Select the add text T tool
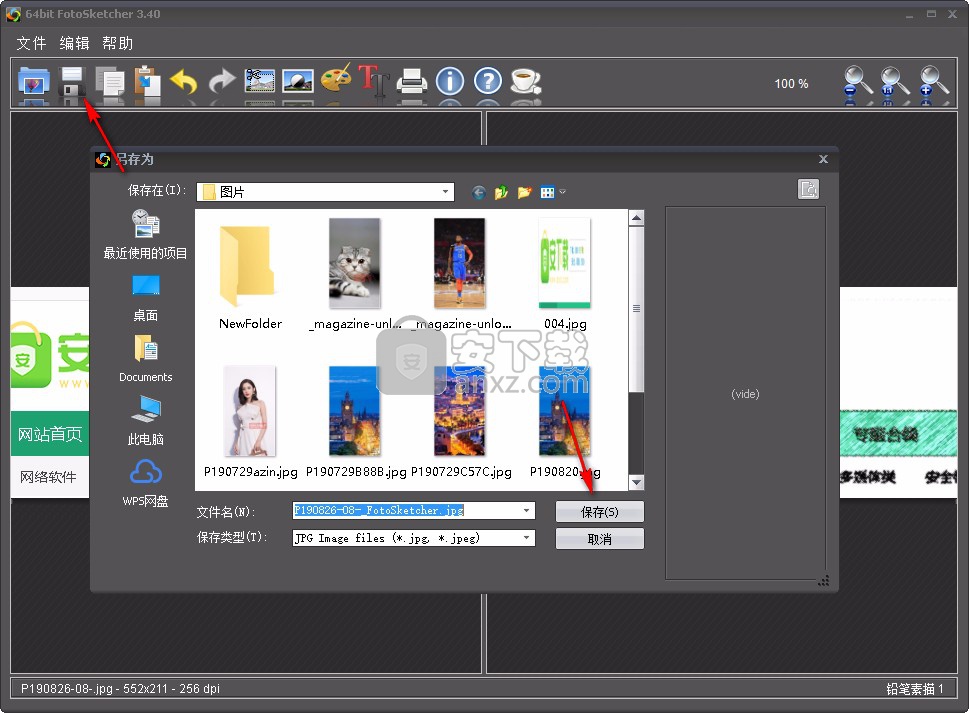The width and height of the screenshot is (969, 713). click(373, 81)
